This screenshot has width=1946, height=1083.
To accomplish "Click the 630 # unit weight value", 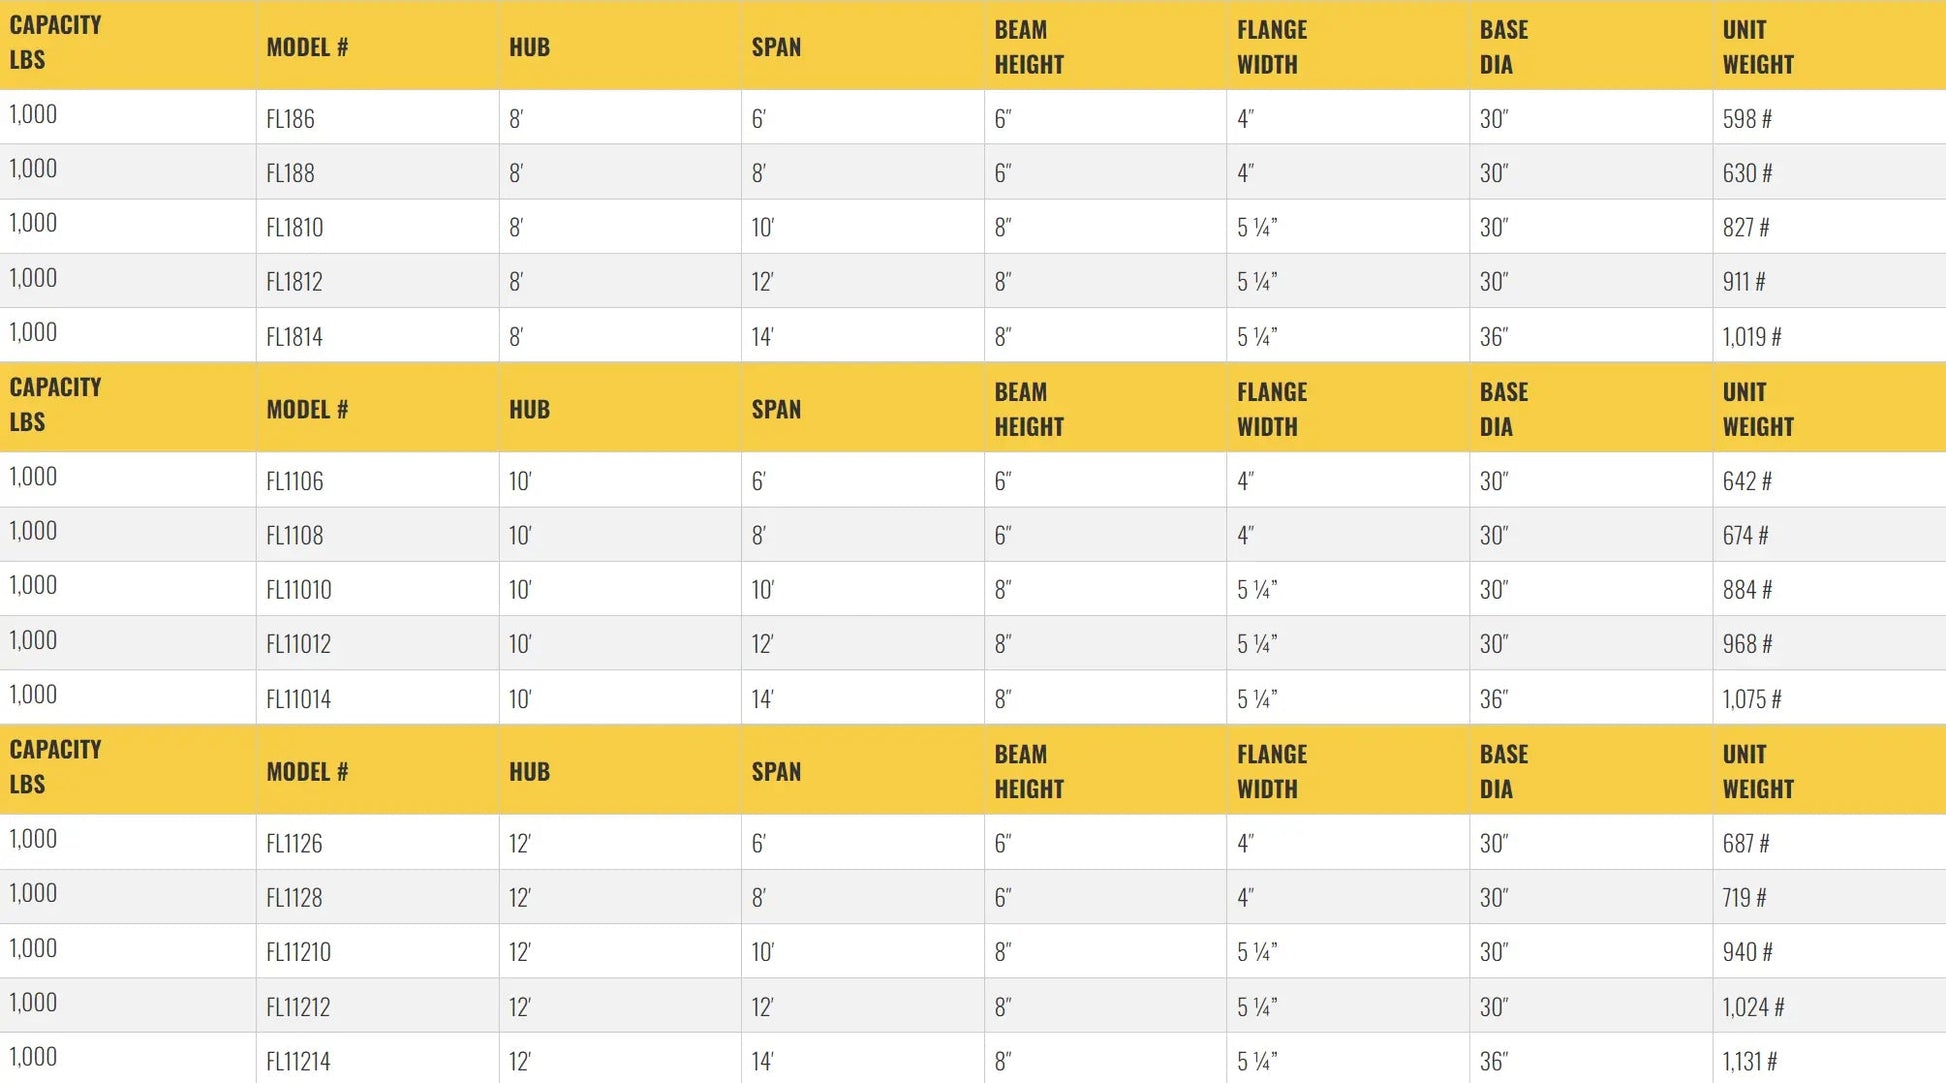I will click(x=1746, y=173).
